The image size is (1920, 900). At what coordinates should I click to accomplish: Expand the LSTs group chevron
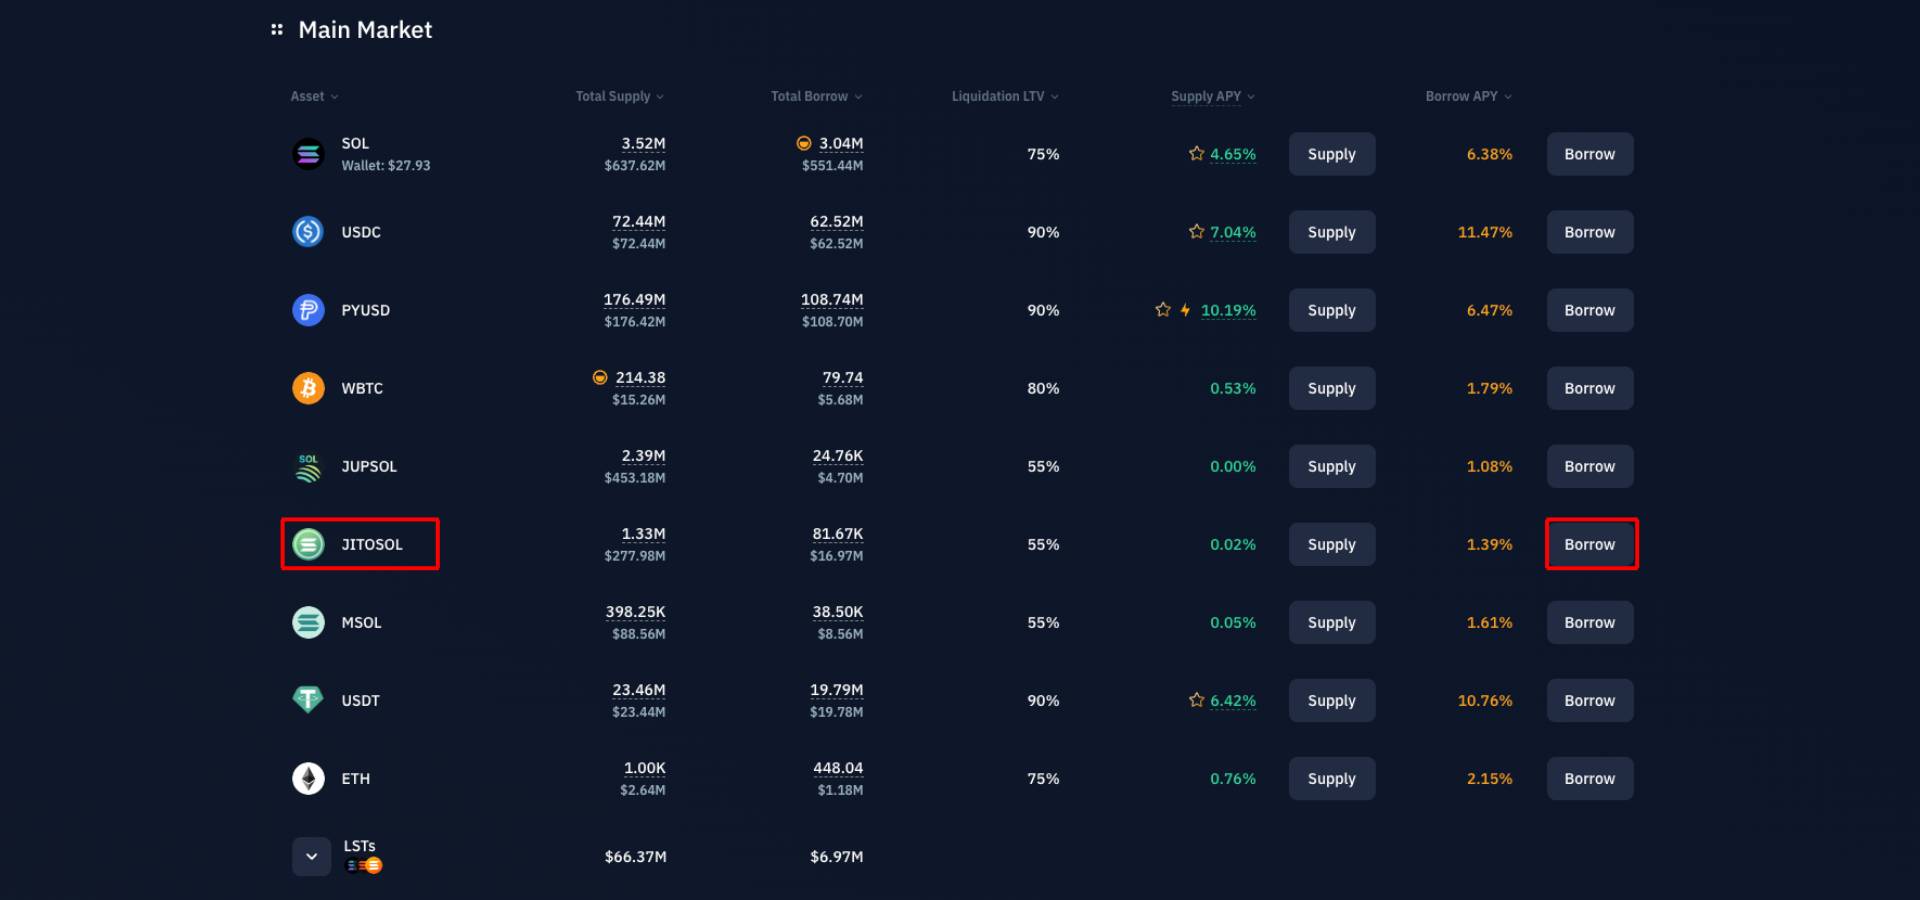pyautogui.click(x=311, y=856)
